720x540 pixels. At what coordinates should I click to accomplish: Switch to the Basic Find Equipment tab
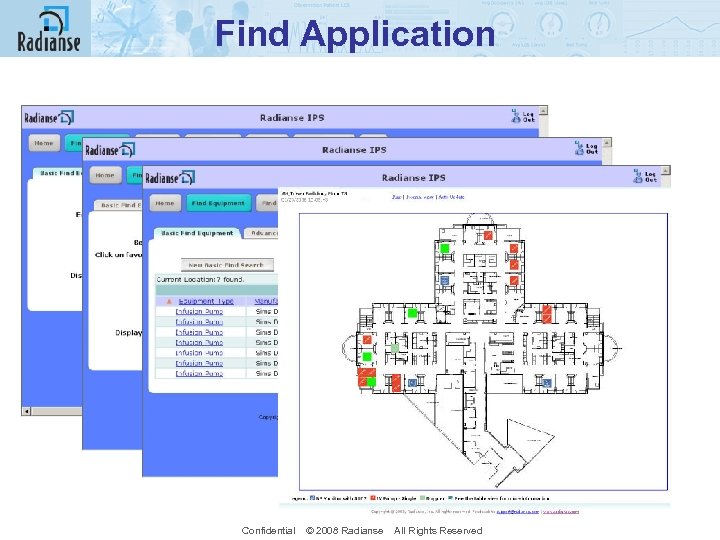tap(197, 233)
